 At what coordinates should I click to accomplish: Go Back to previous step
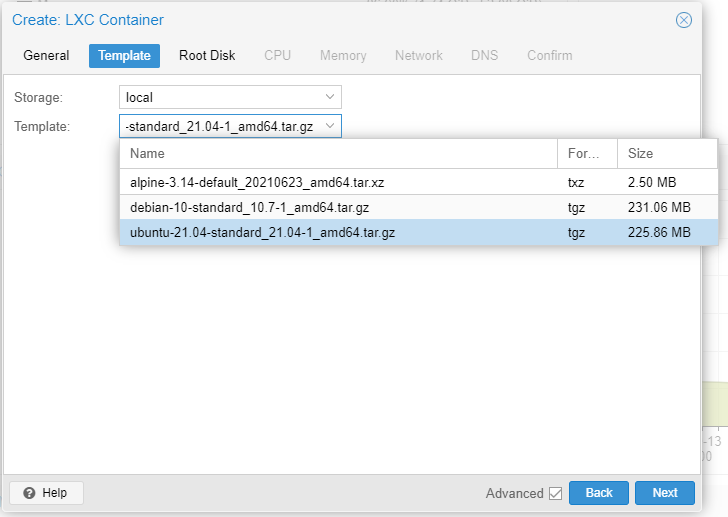598,493
